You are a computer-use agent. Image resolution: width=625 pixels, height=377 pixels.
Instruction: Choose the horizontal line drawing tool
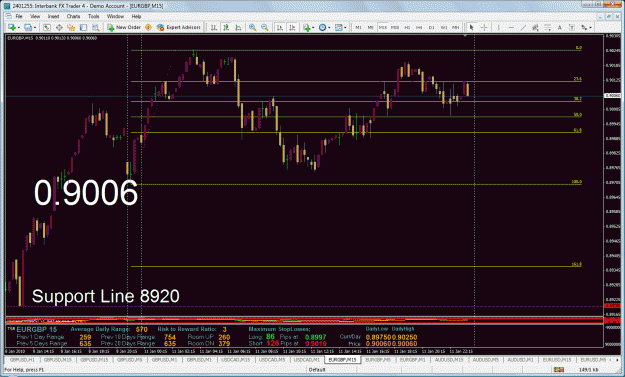[511, 27]
